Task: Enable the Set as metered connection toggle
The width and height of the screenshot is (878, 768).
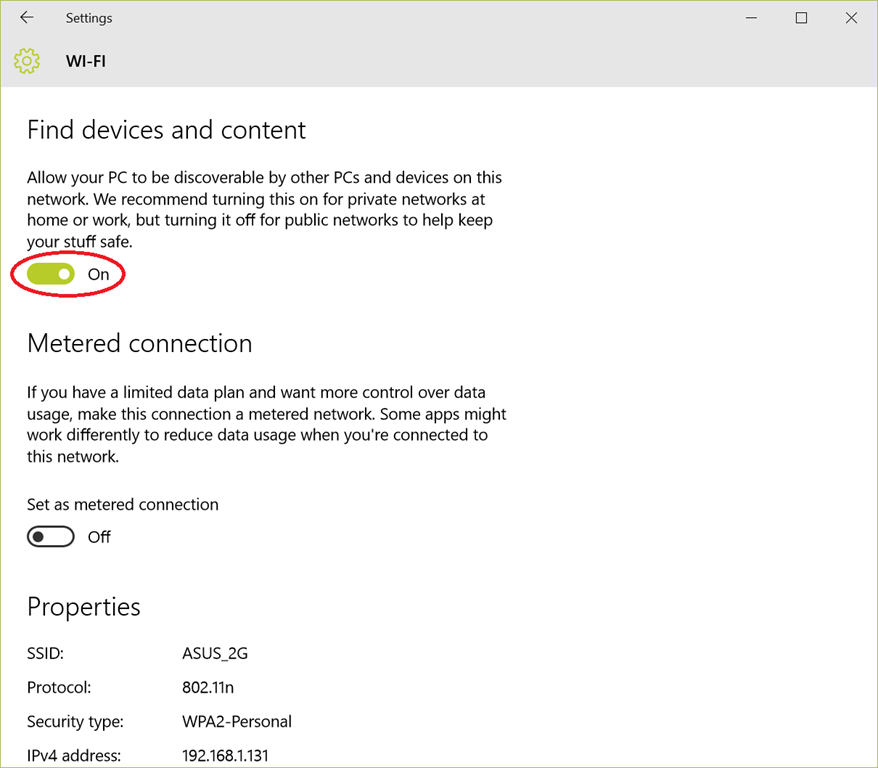Action: (x=51, y=537)
